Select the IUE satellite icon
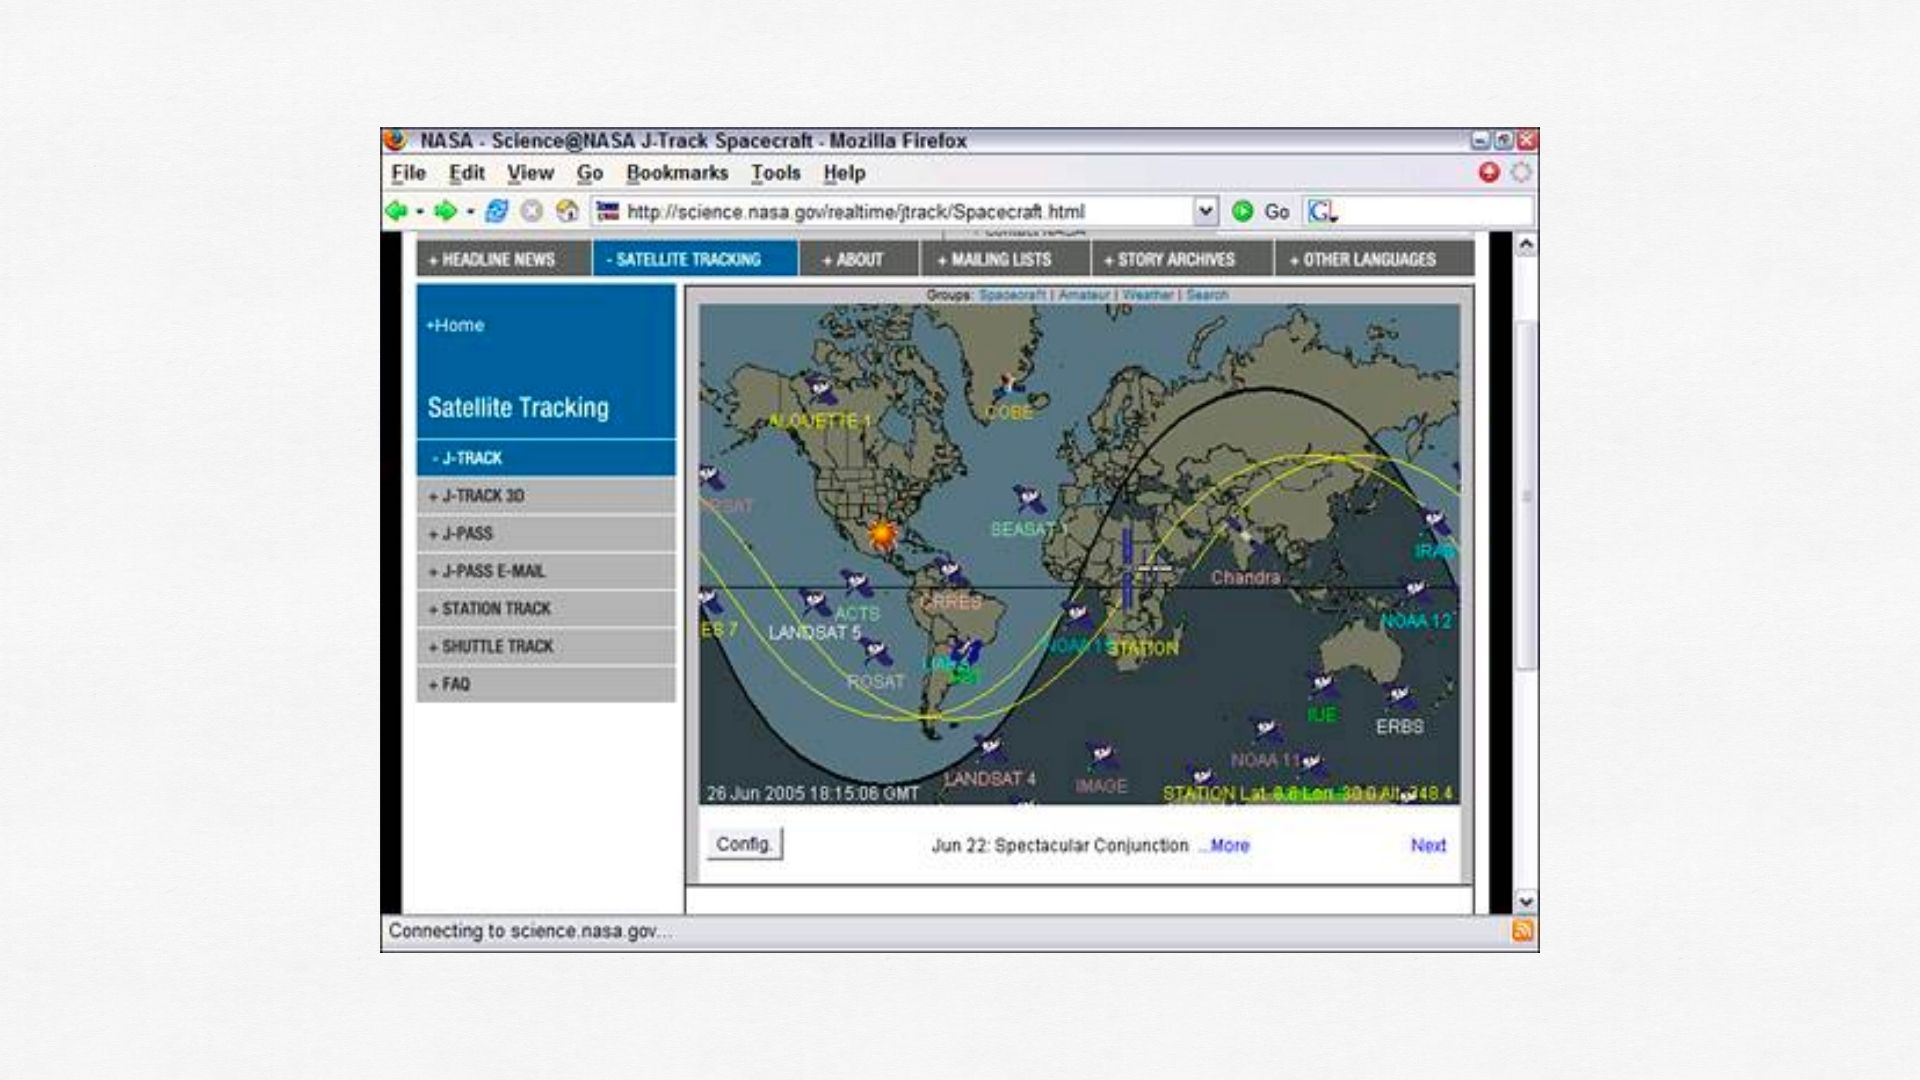 tap(1323, 686)
